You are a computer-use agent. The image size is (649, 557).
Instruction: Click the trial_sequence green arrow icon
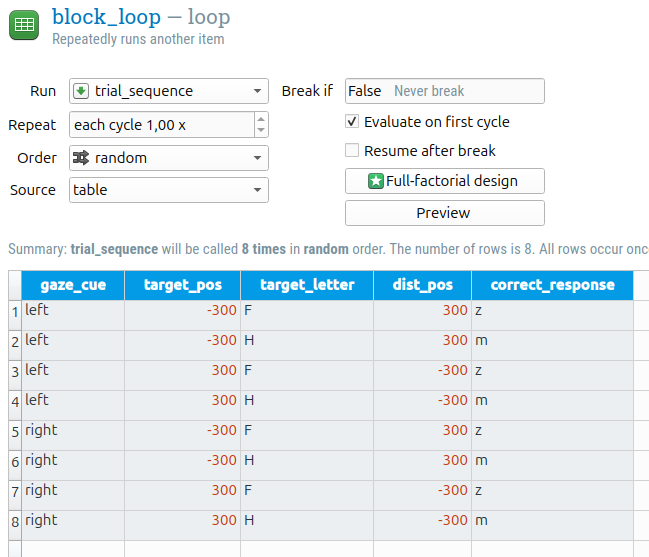click(x=82, y=91)
